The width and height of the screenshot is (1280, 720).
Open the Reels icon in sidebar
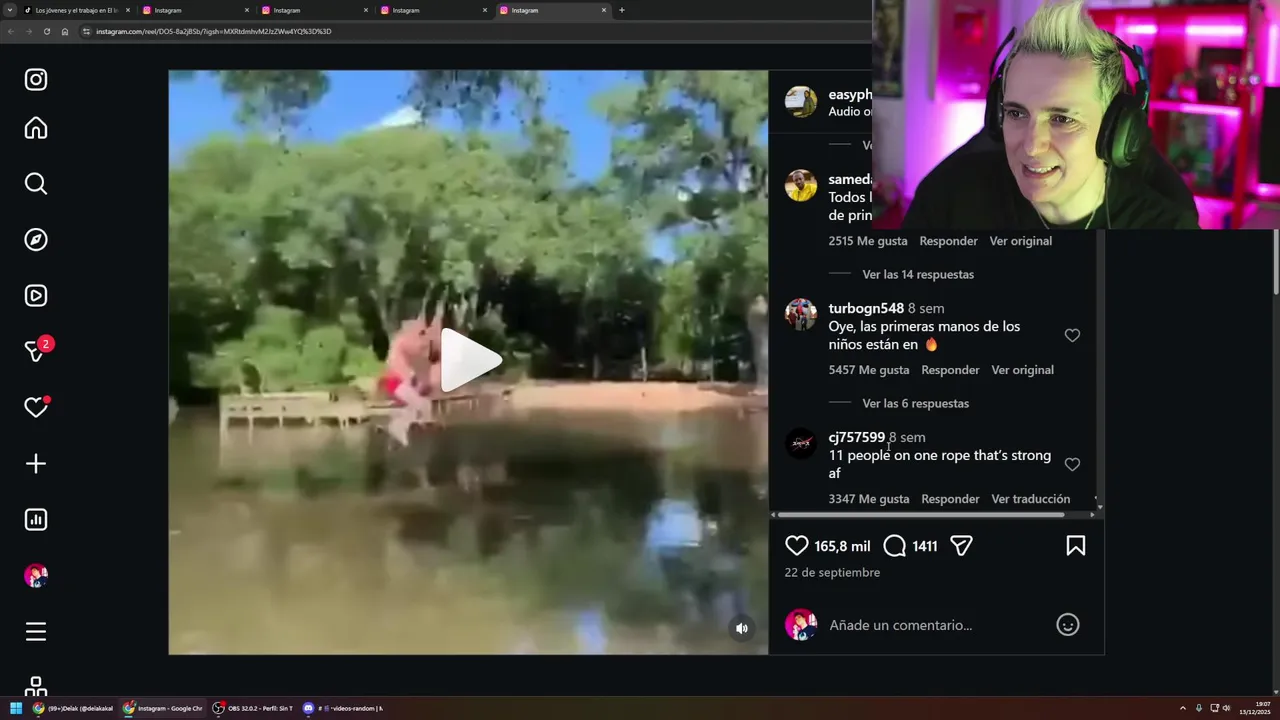[x=36, y=295]
